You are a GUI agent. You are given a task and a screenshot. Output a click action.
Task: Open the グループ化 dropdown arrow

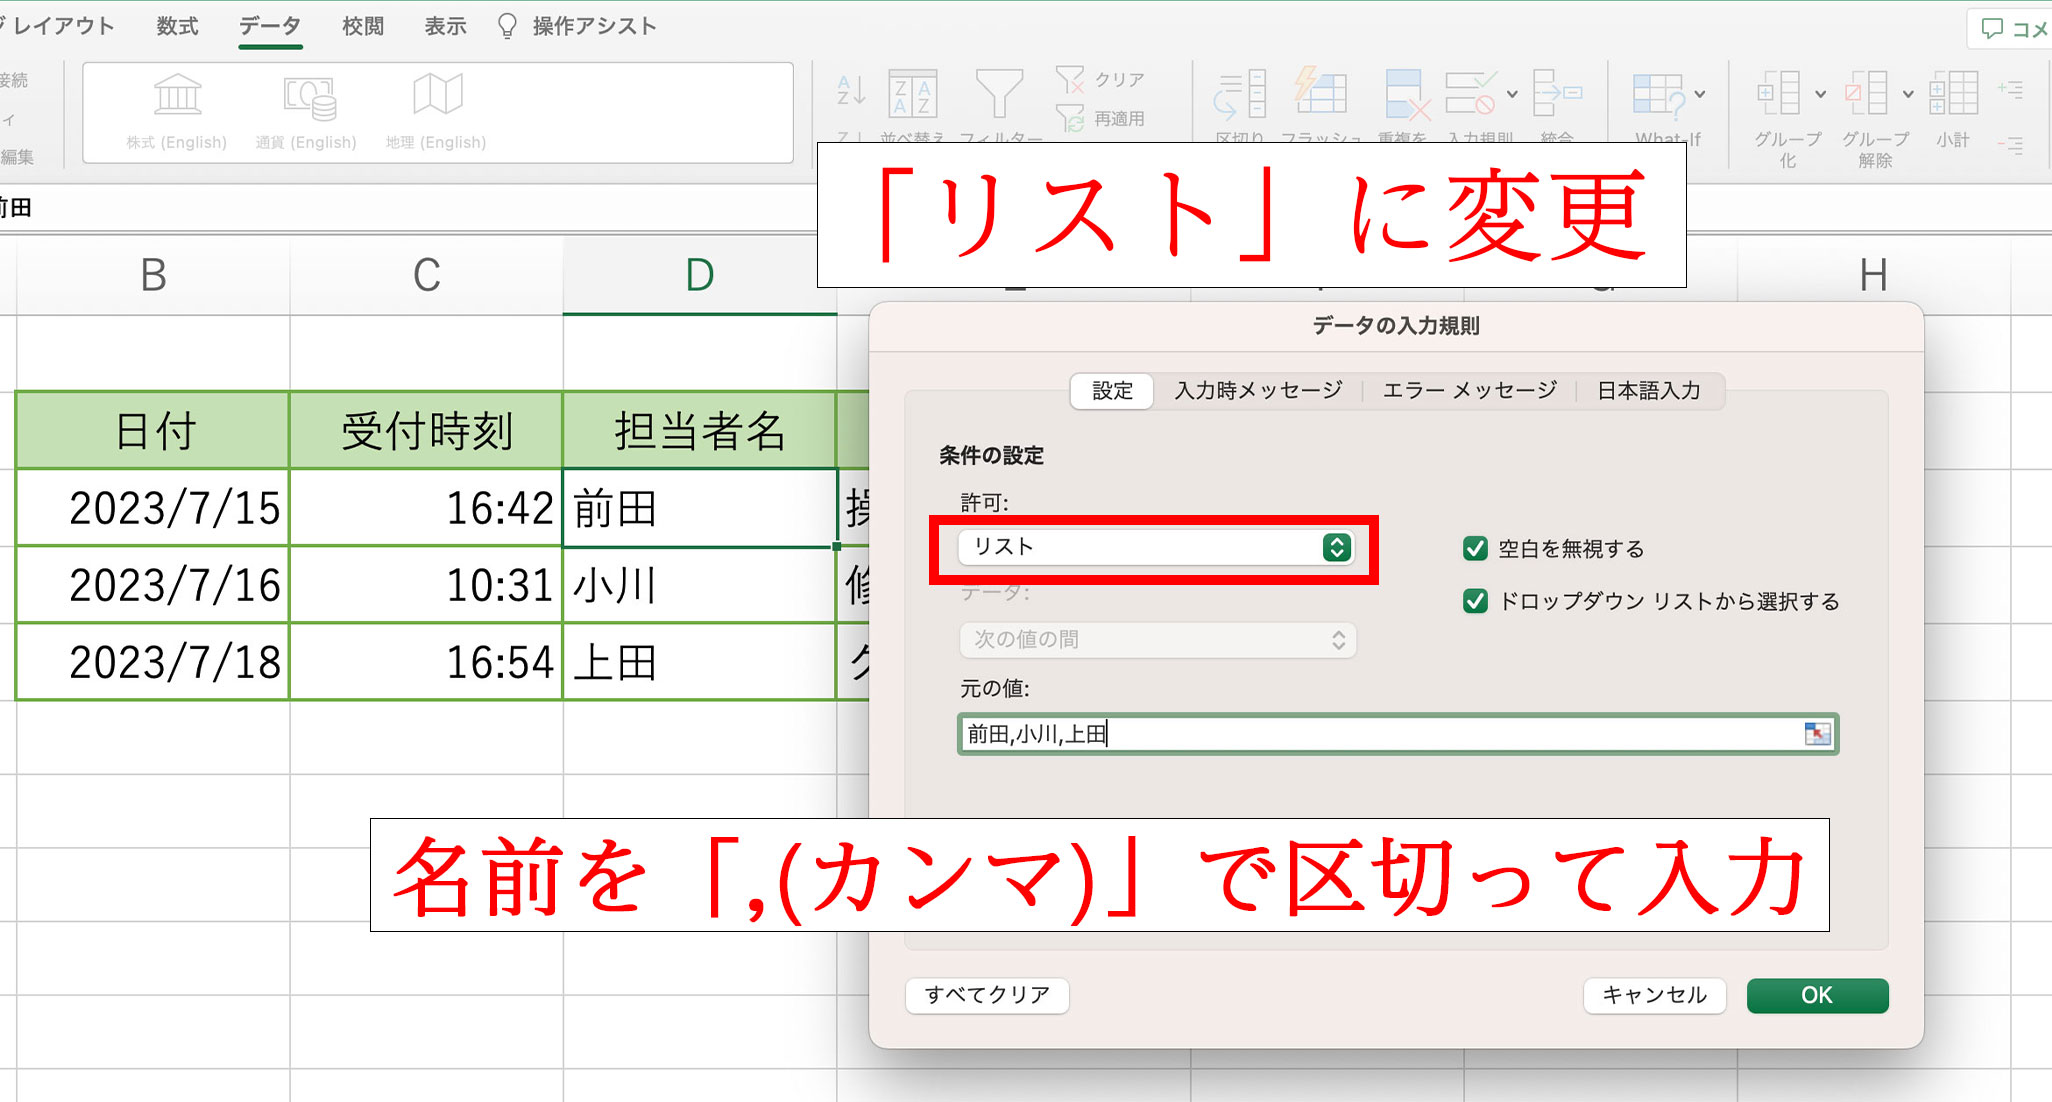[x=1820, y=95]
